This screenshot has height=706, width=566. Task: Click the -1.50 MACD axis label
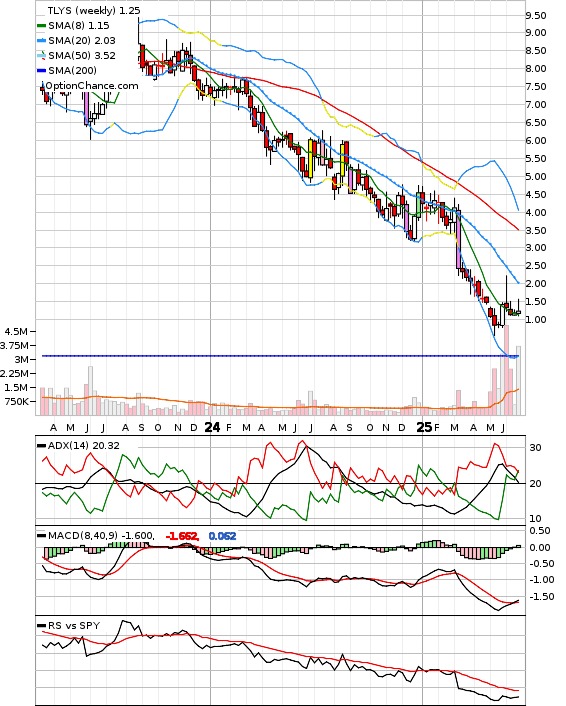point(542,597)
